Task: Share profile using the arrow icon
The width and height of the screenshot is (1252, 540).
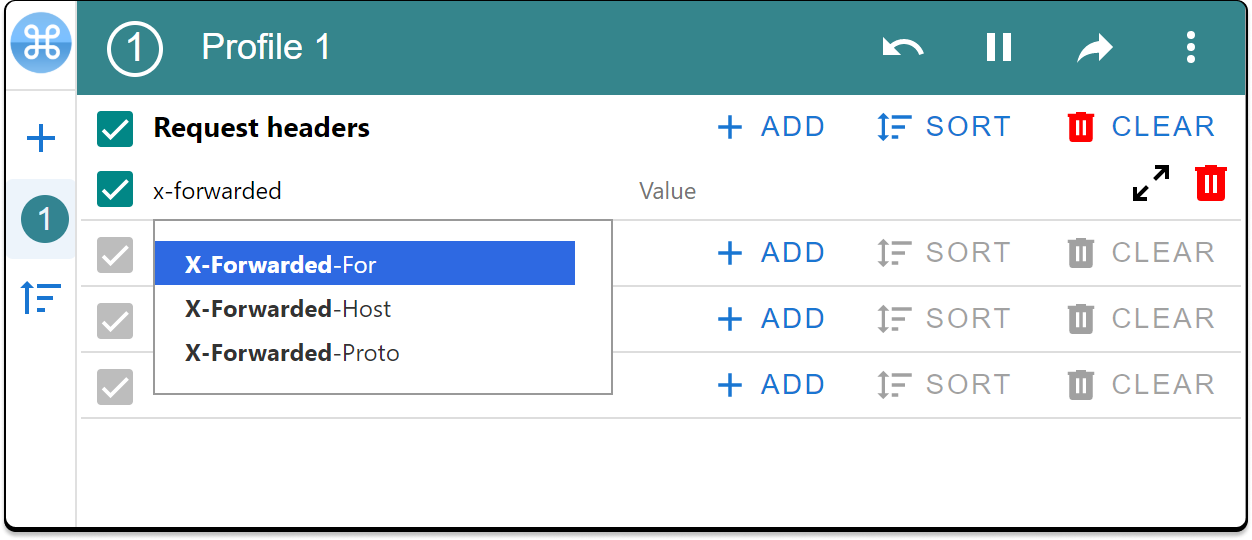Action: pyautogui.click(x=1094, y=47)
